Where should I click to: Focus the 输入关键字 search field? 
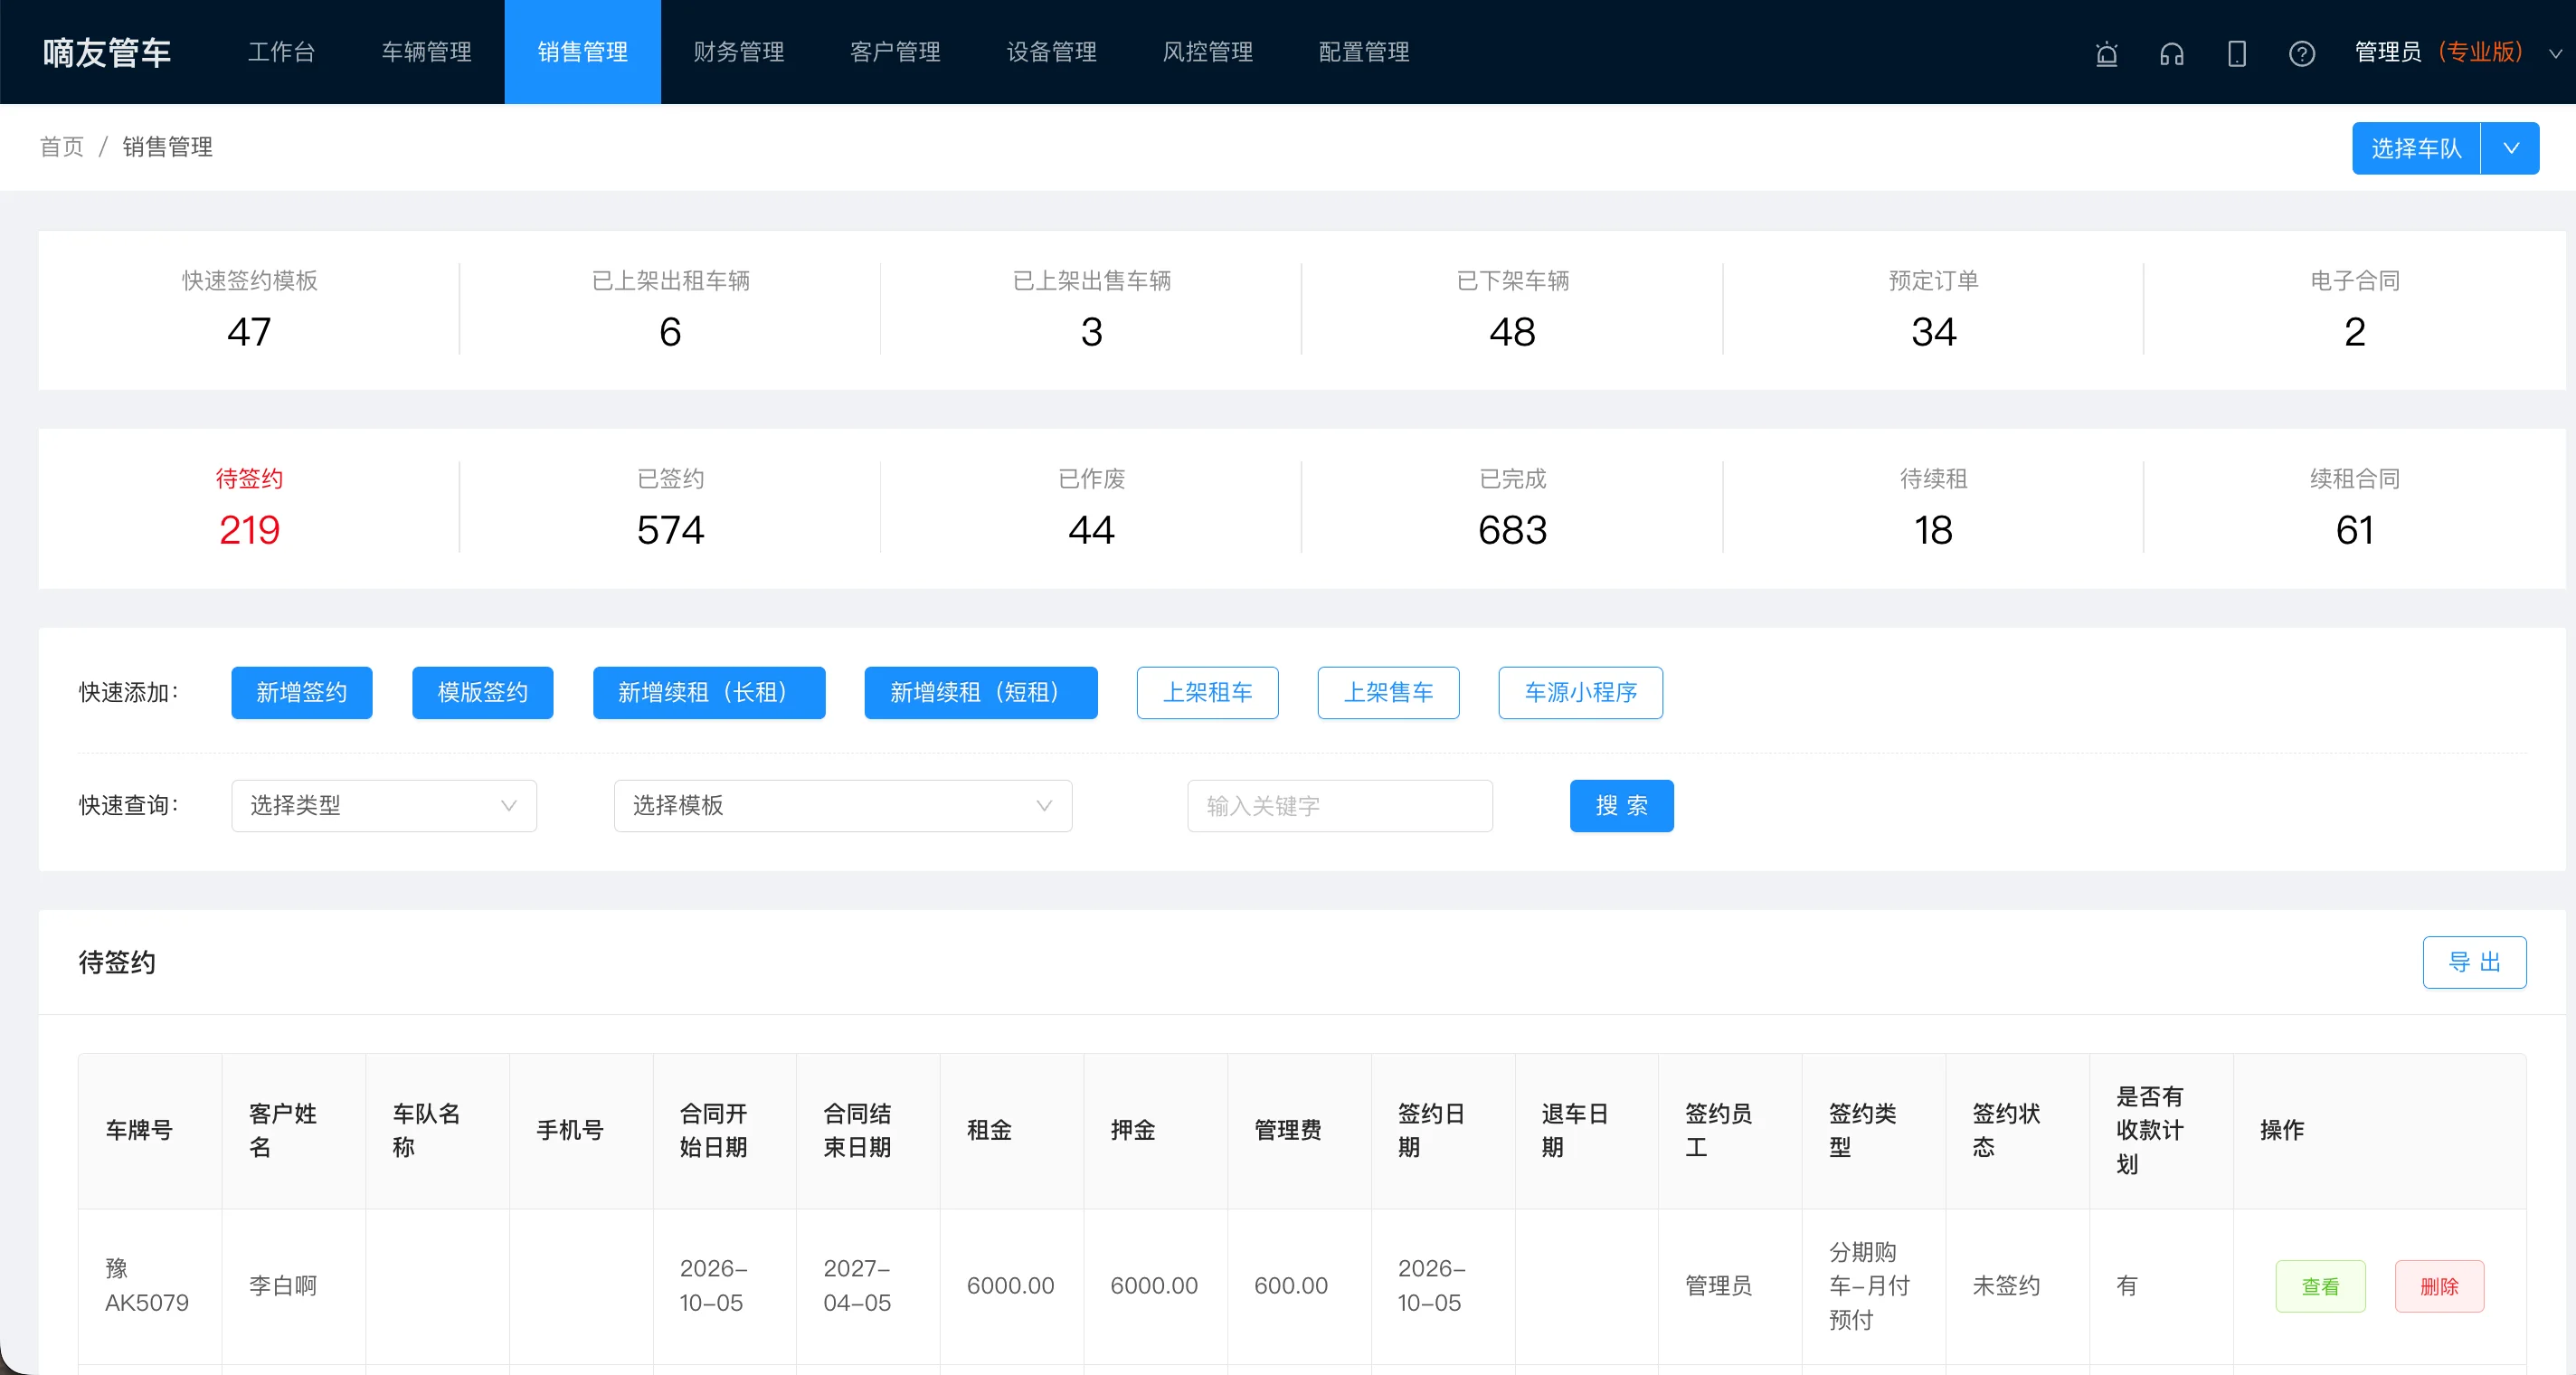(x=1339, y=805)
